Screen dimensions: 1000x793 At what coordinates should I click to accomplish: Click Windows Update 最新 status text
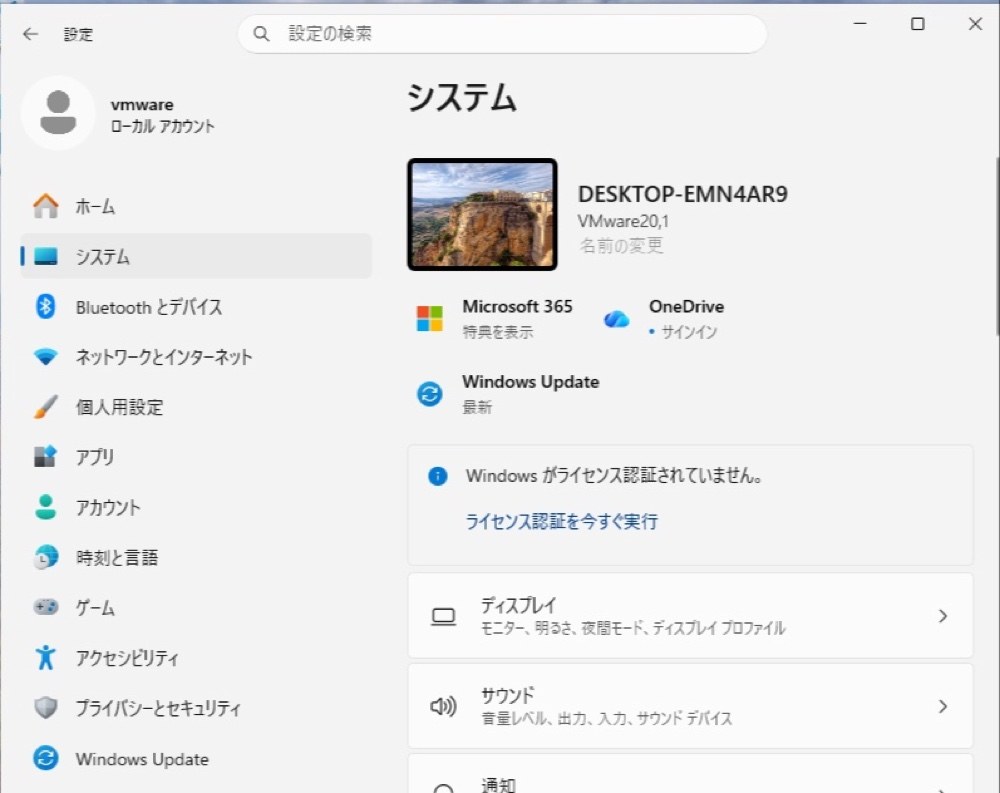477,407
